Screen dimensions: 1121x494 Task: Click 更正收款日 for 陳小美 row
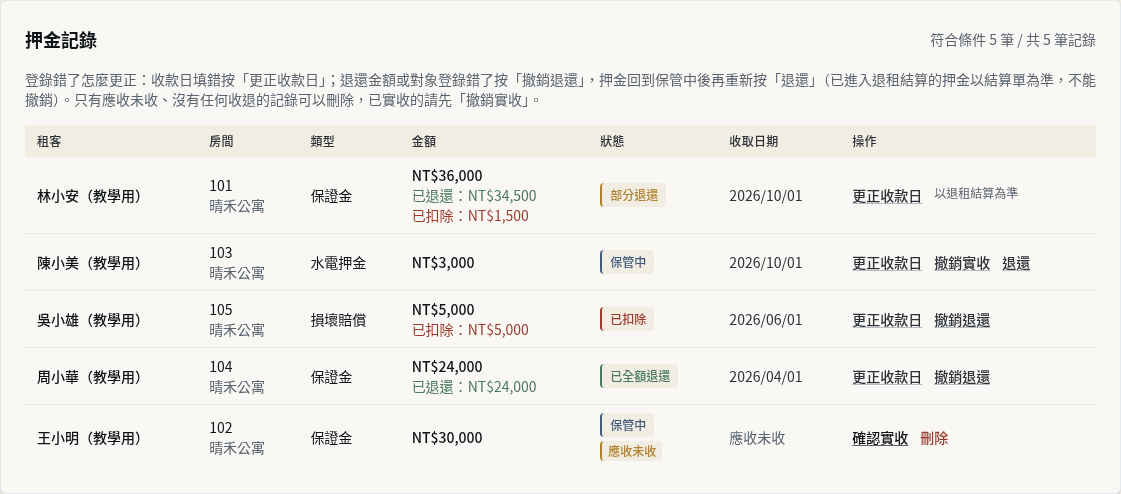887,263
